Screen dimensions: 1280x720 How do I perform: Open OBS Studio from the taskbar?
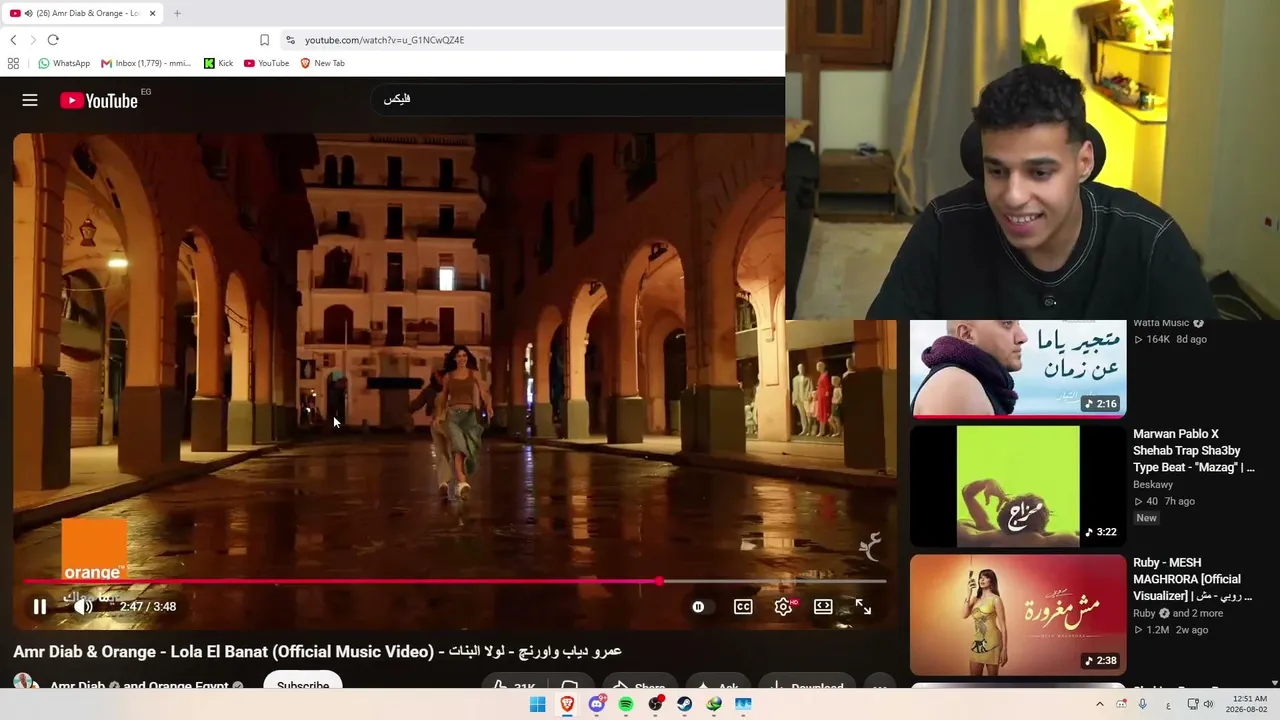[x=655, y=704]
